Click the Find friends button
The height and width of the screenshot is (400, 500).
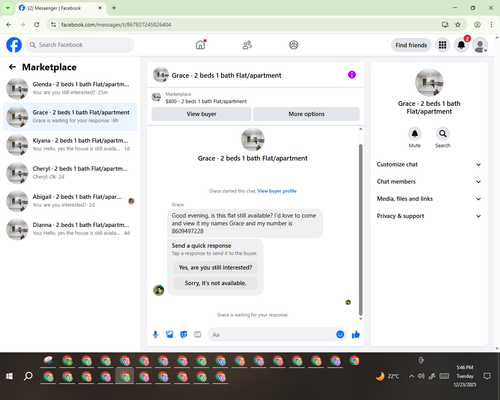click(x=411, y=45)
